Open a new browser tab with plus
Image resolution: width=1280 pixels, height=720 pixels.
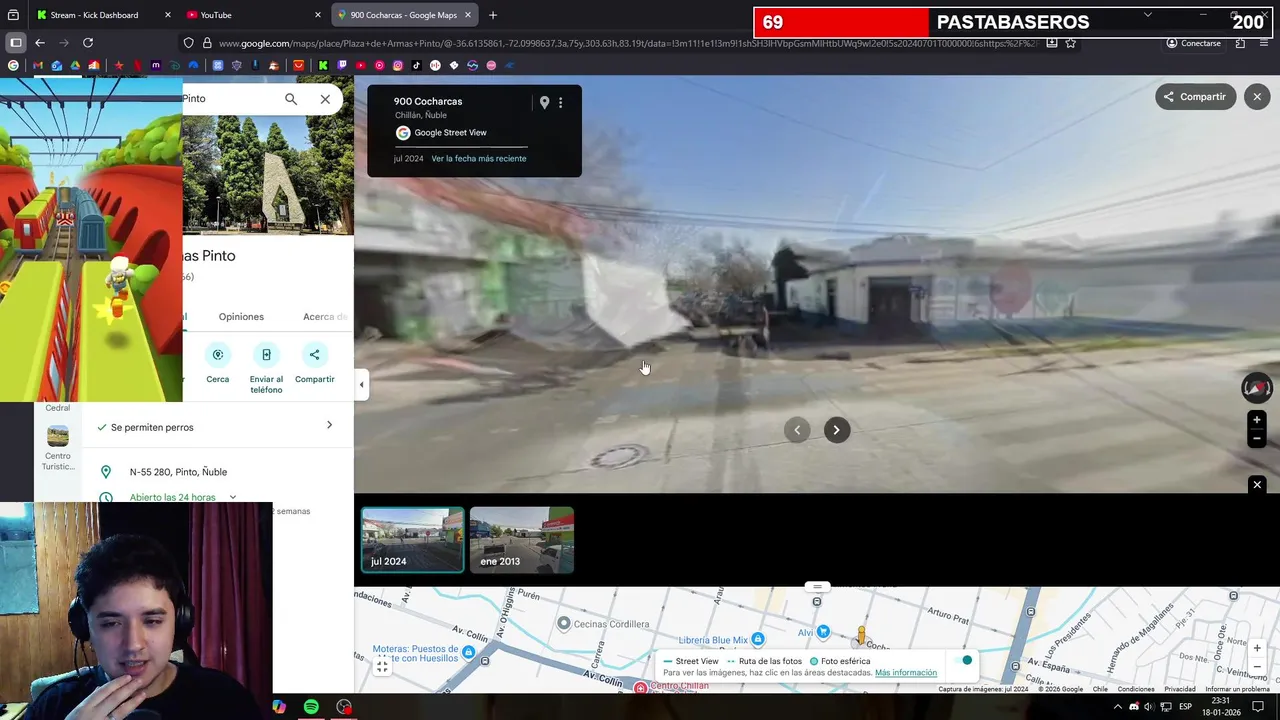[493, 15]
